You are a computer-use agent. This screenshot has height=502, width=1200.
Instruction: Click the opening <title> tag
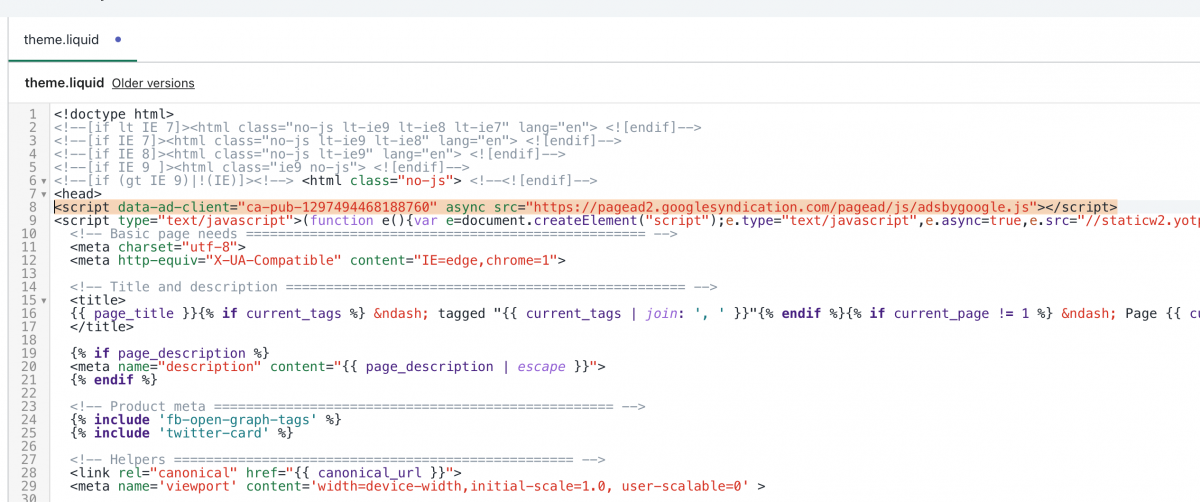[98, 299]
